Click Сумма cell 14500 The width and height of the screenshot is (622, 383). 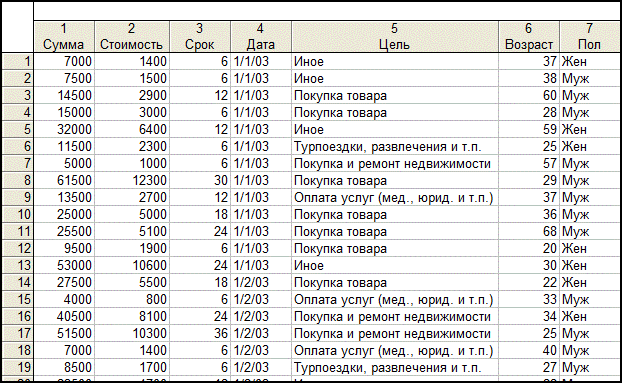[x=64, y=96]
